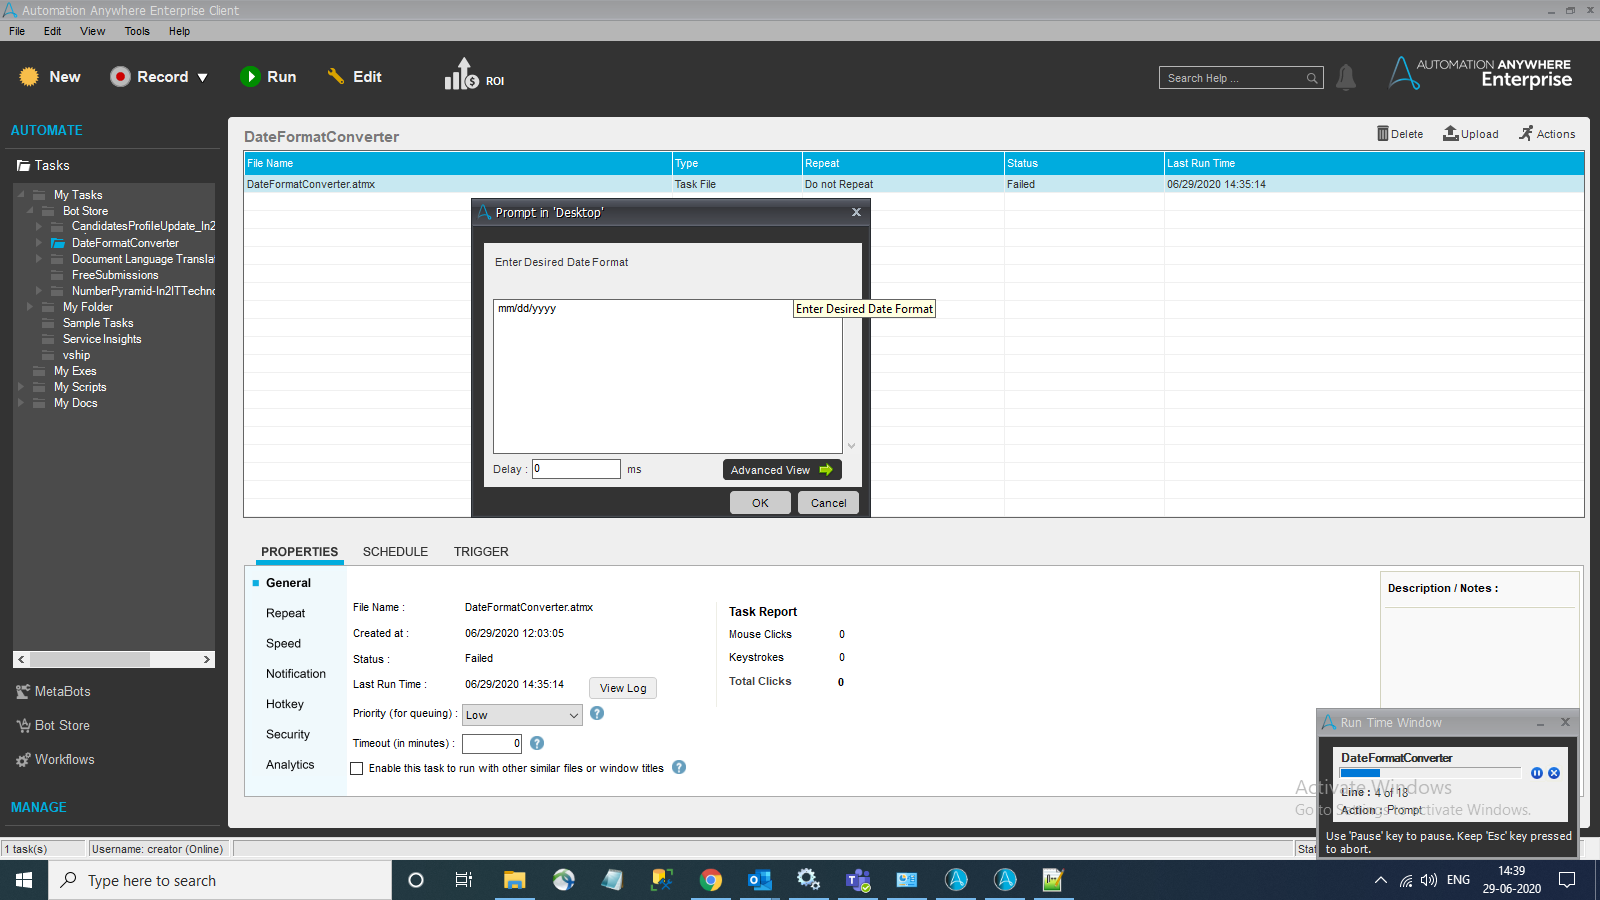Click the ROI chart icon

(x=461, y=75)
